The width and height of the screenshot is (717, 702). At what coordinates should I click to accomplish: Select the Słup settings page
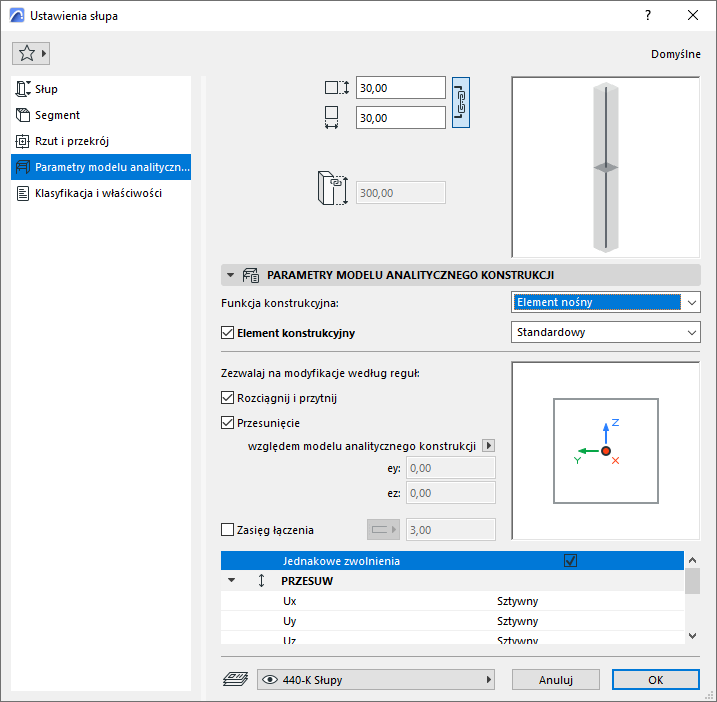pos(101,89)
